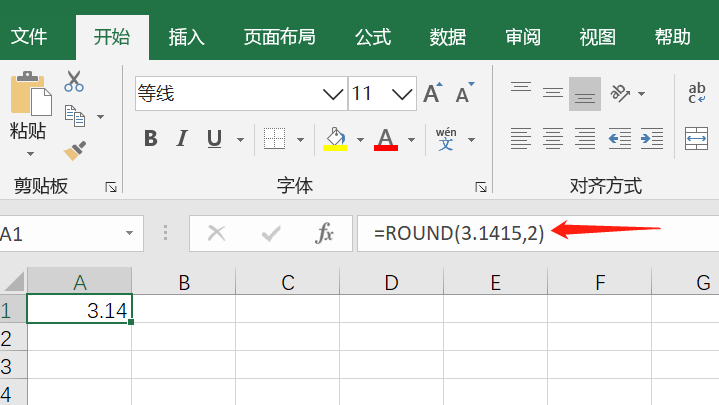Set bottom vertical alignment
The height and width of the screenshot is (405, 719).
(585, 94)
